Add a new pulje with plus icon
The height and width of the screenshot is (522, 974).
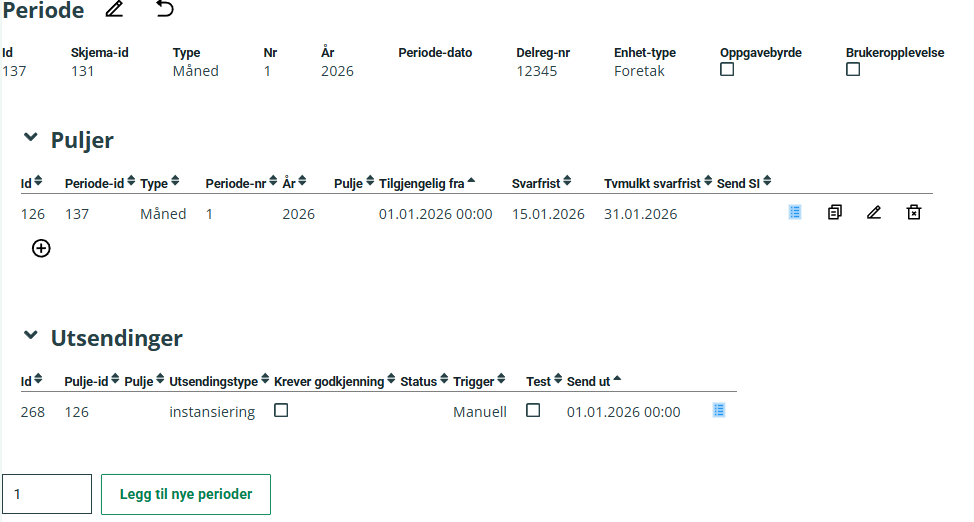41,248
